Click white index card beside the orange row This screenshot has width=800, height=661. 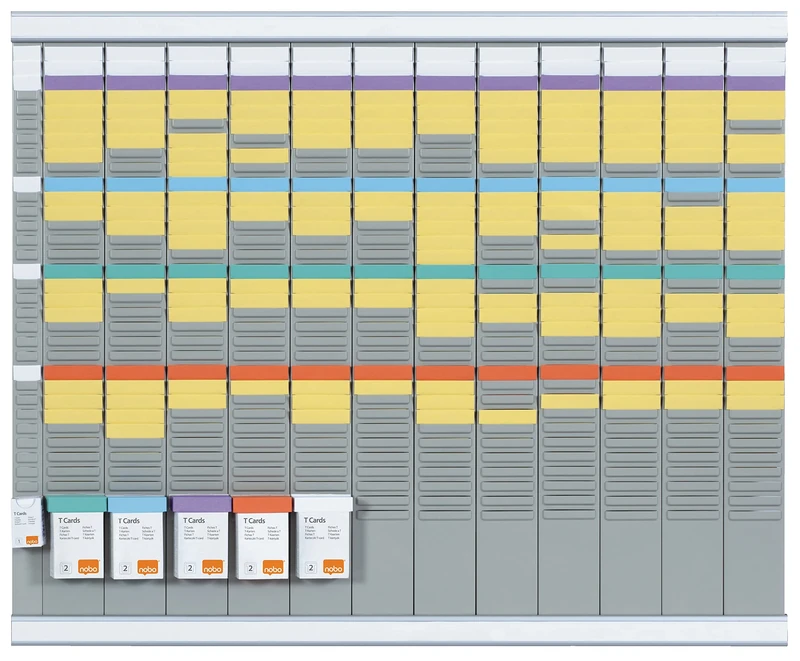26,372
